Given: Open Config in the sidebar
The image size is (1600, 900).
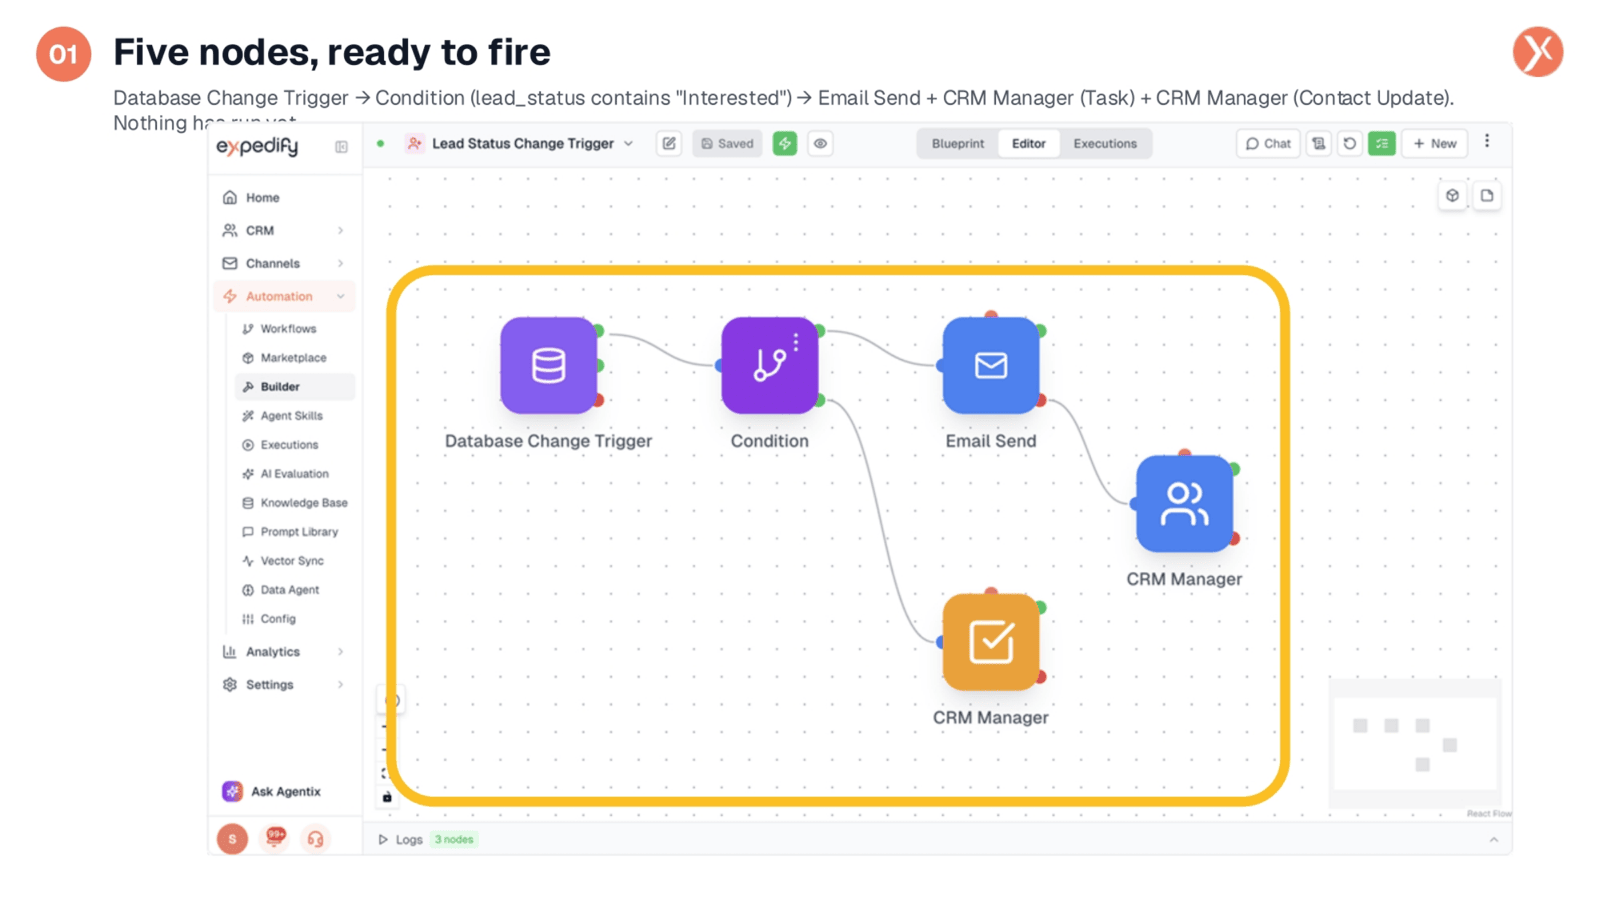Looking at the screenshot, I should point(295,618).
